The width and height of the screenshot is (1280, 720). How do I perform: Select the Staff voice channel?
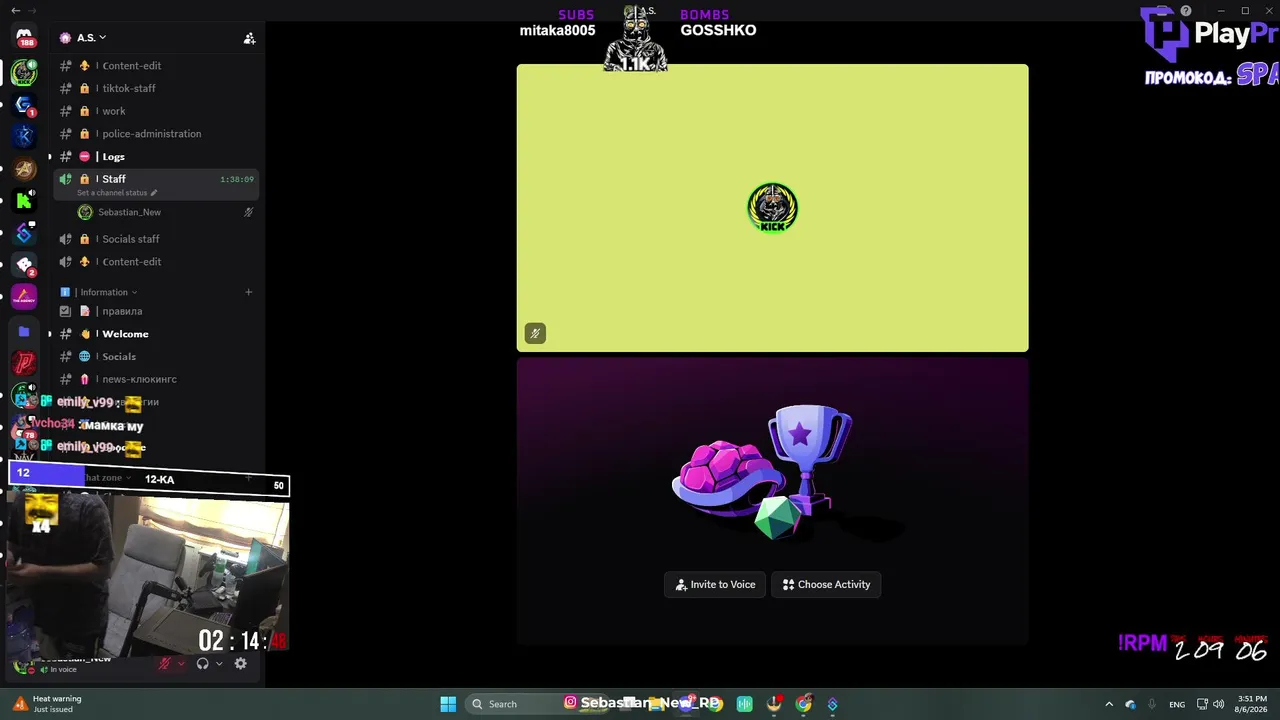156,184
